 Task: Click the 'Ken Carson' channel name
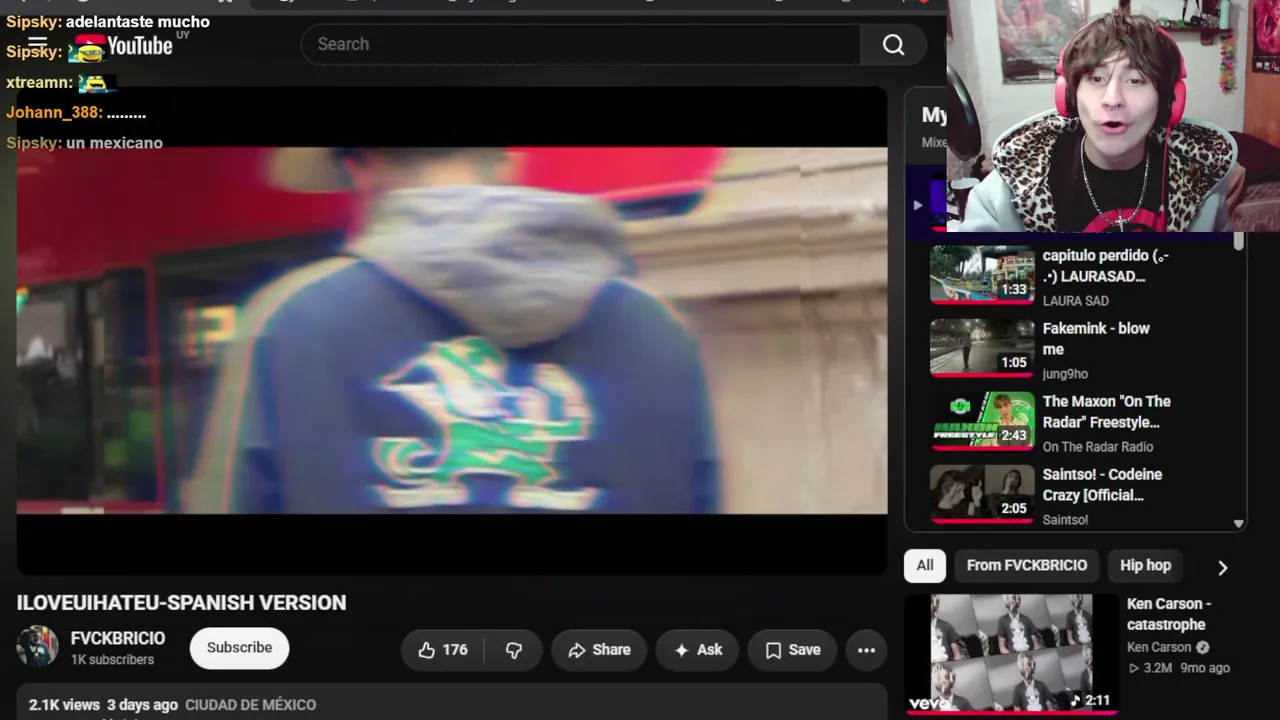tap(1159, 647)
